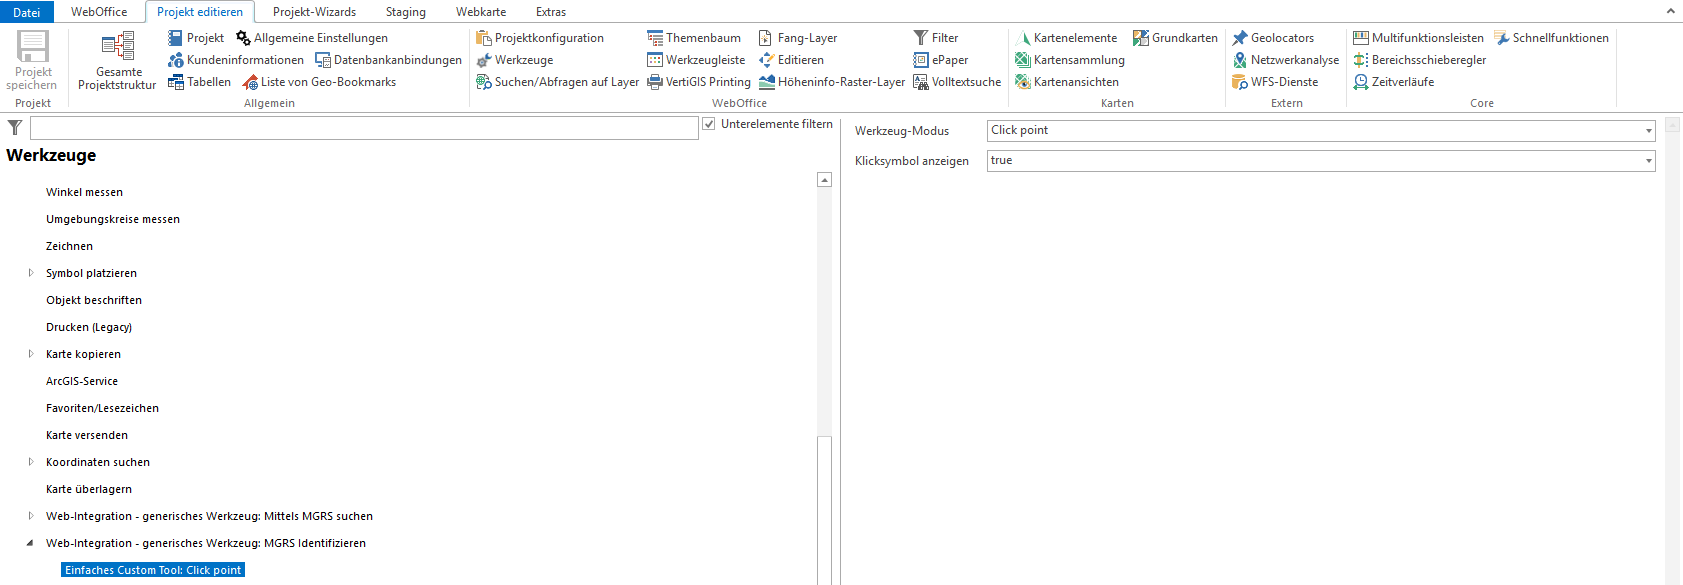Open Werkzeugleiste configuration
This screenshot has width=1683, height=585.
pos(696,60)
